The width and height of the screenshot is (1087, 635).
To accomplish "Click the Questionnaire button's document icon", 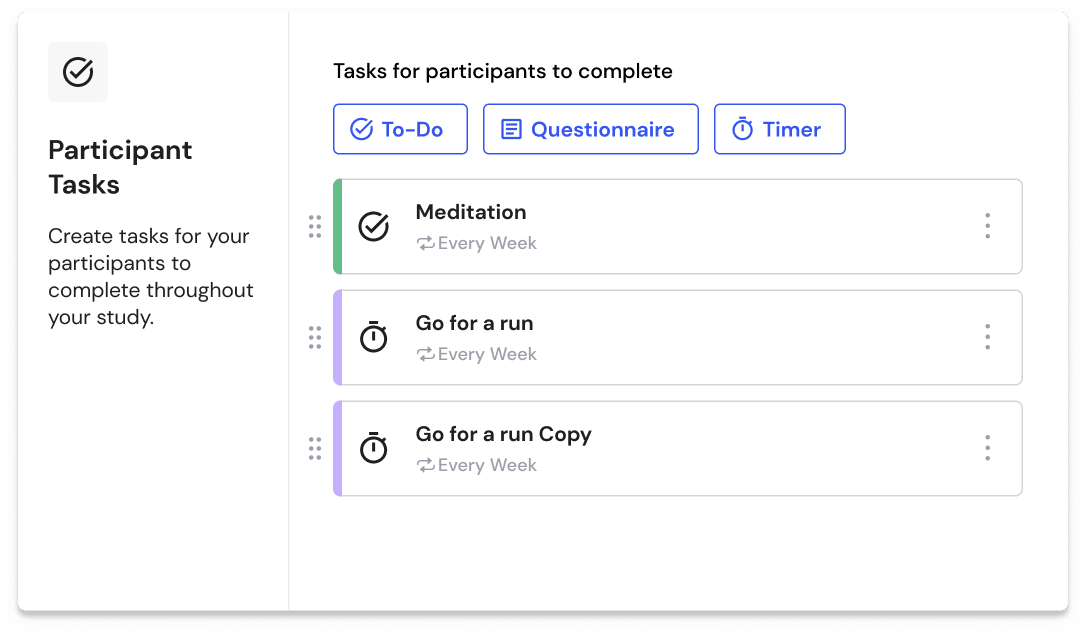I will pyautogui.click(x=513, y=128).
